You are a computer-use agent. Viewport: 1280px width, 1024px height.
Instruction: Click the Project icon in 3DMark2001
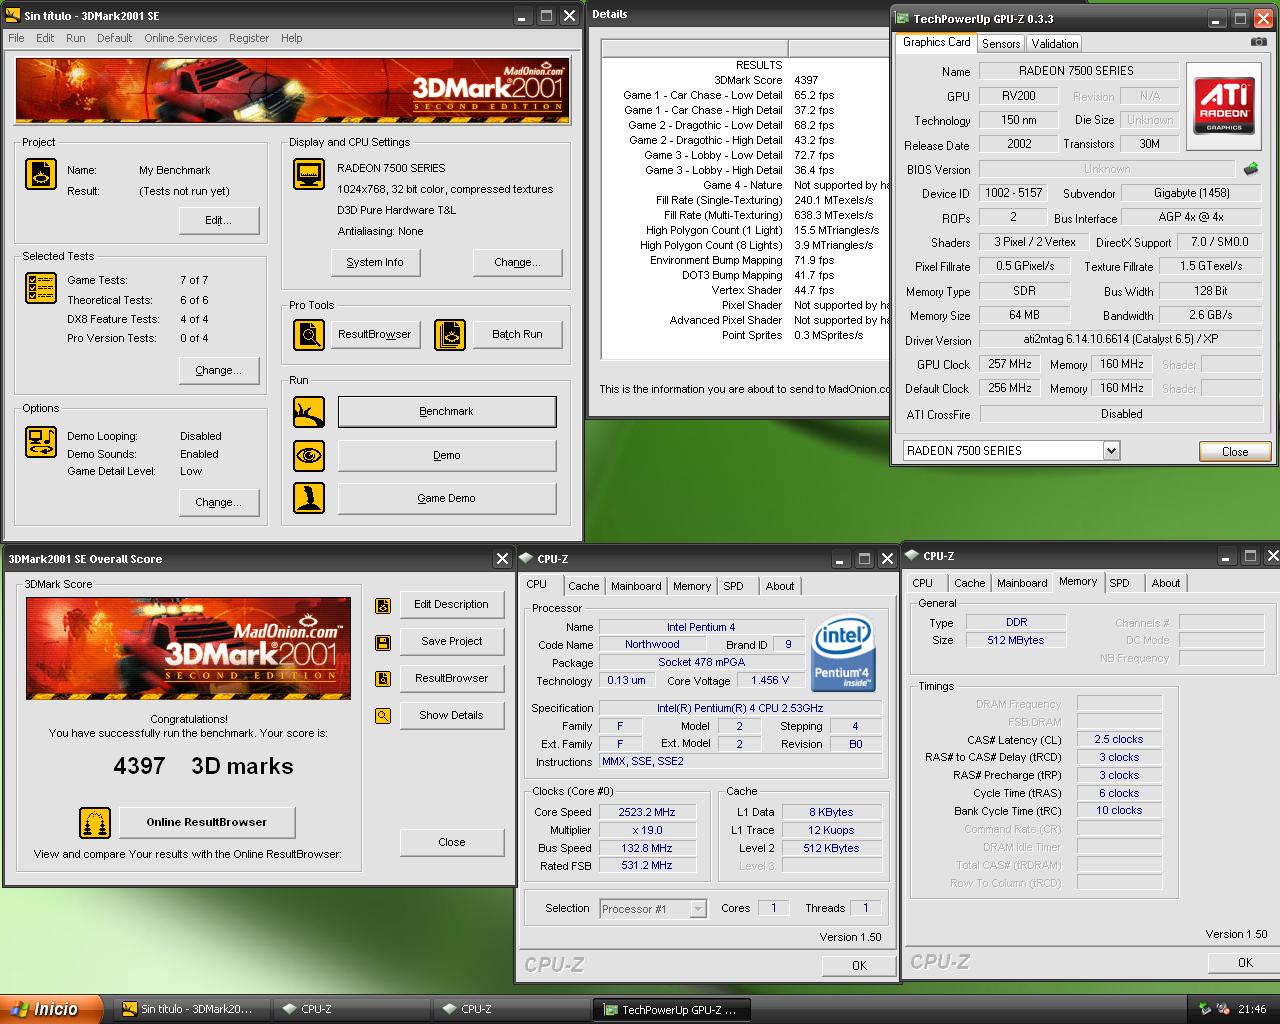click(x=41, y=175)
